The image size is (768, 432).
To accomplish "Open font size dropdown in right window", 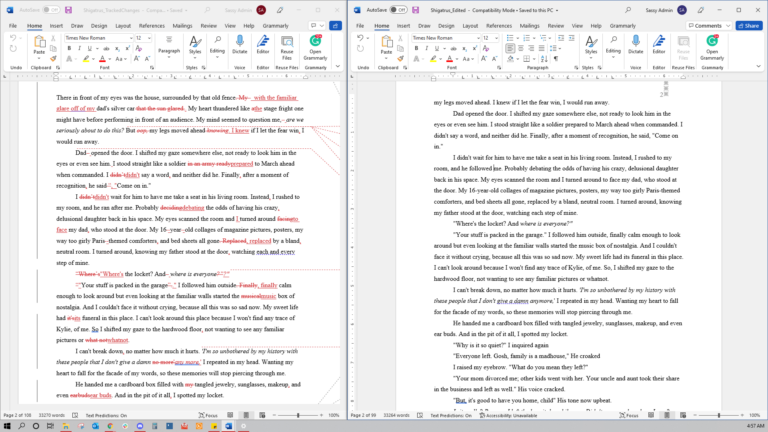I will [x=496, y=38].
